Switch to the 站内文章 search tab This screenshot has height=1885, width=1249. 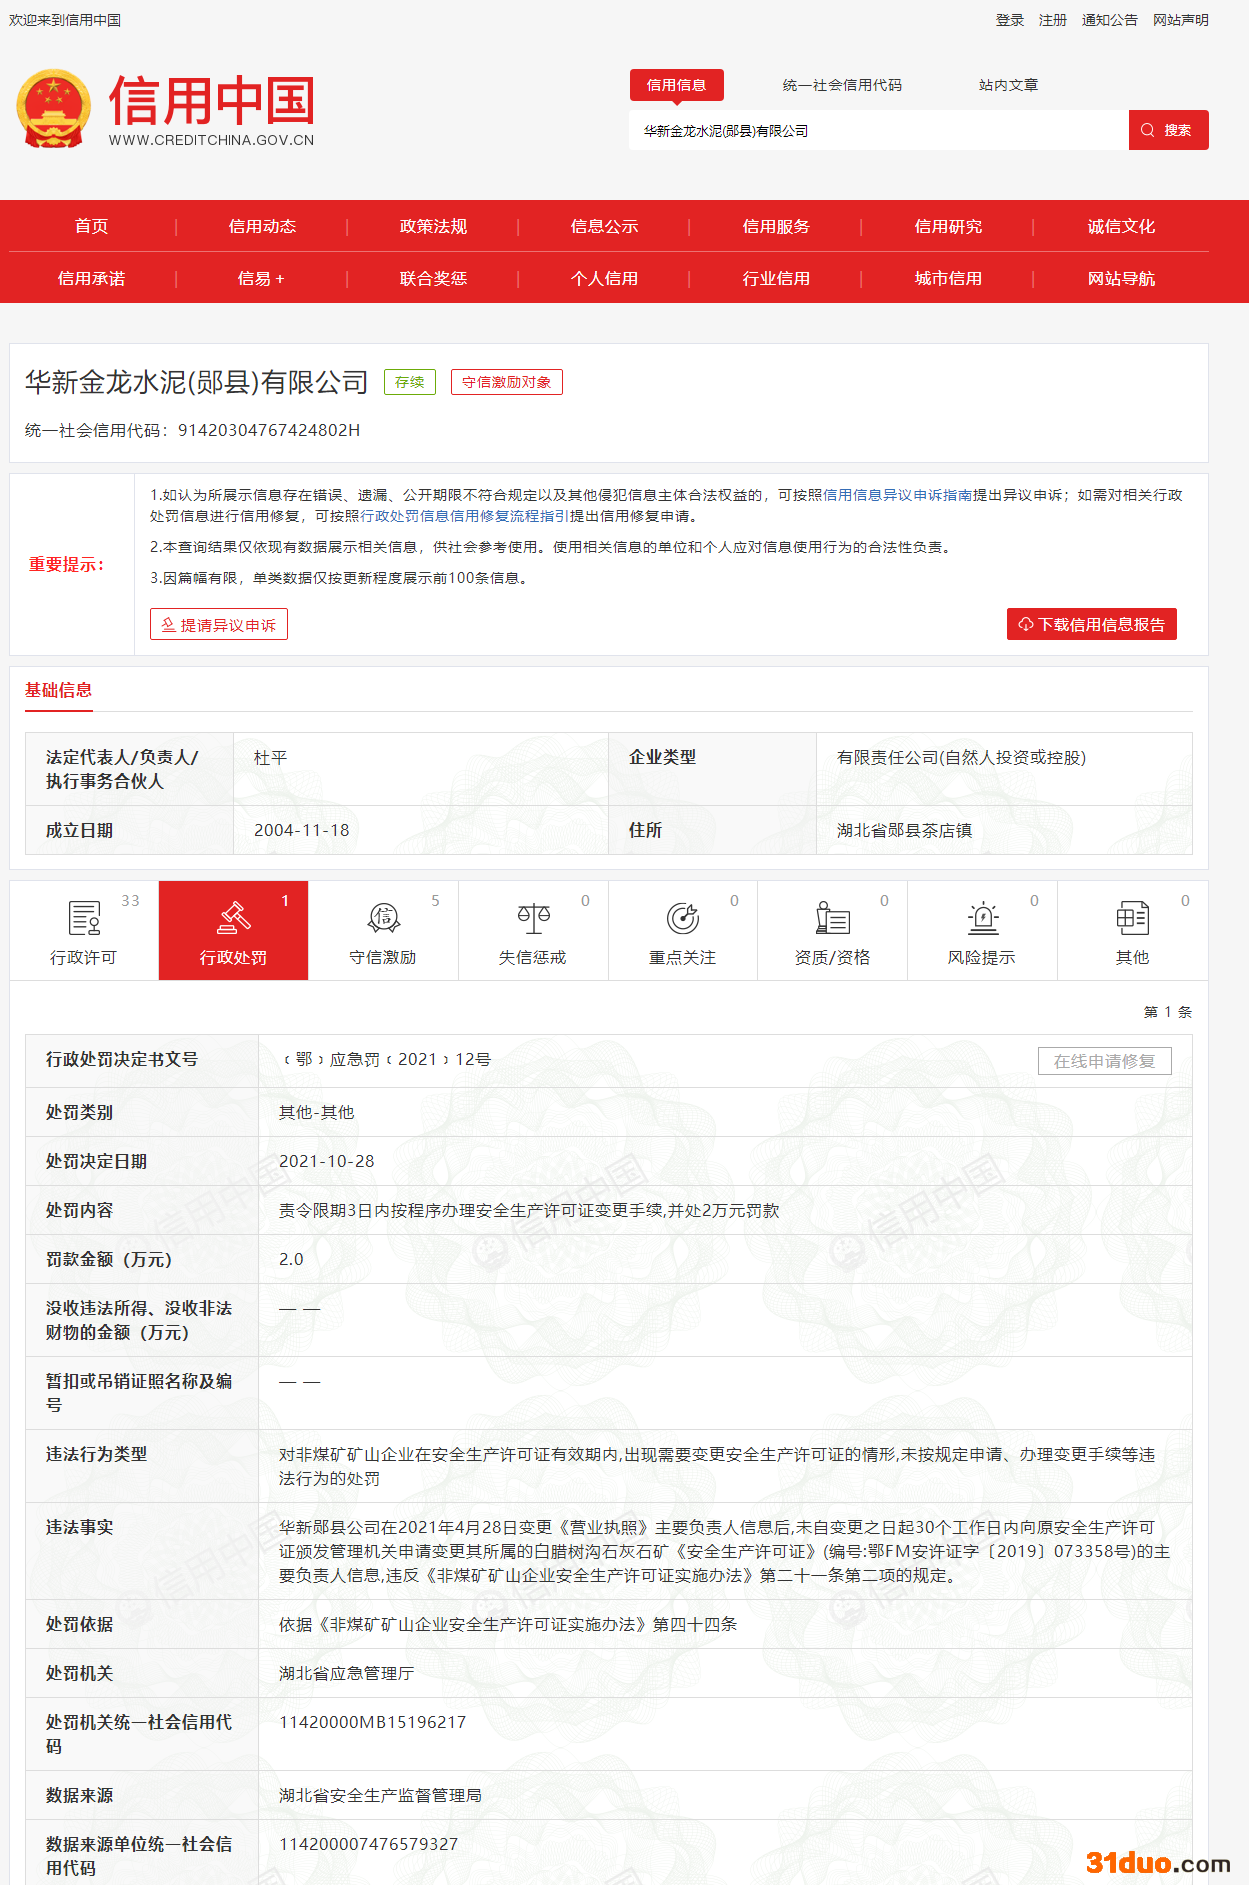[x=1008, y=85]
